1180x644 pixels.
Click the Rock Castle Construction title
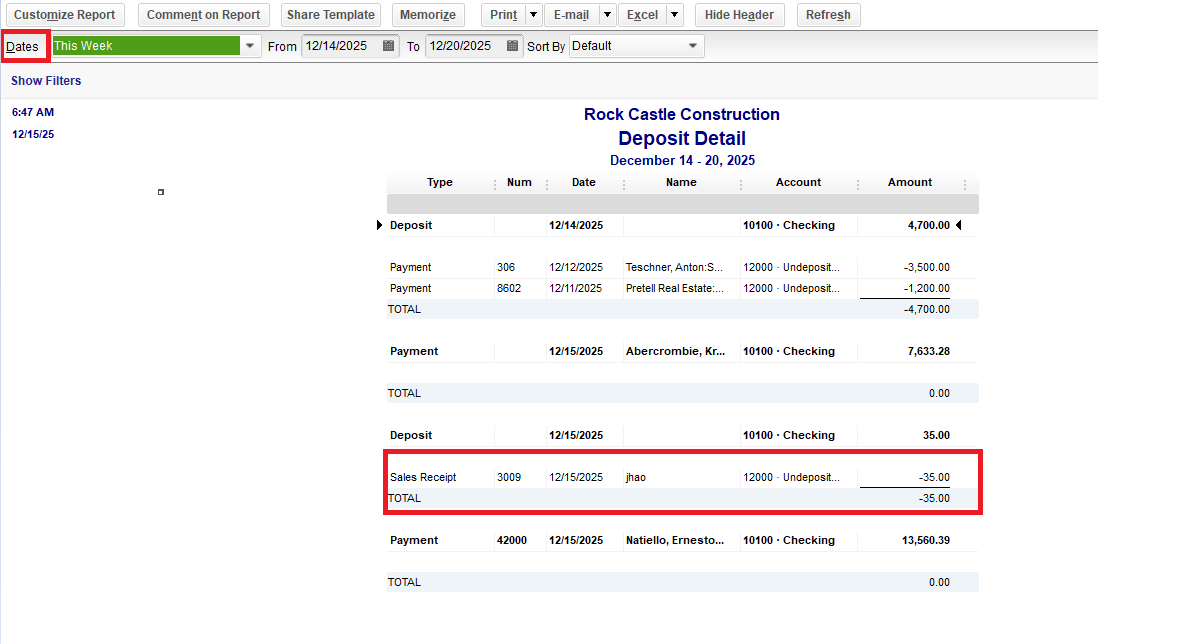tap(682, 114)
